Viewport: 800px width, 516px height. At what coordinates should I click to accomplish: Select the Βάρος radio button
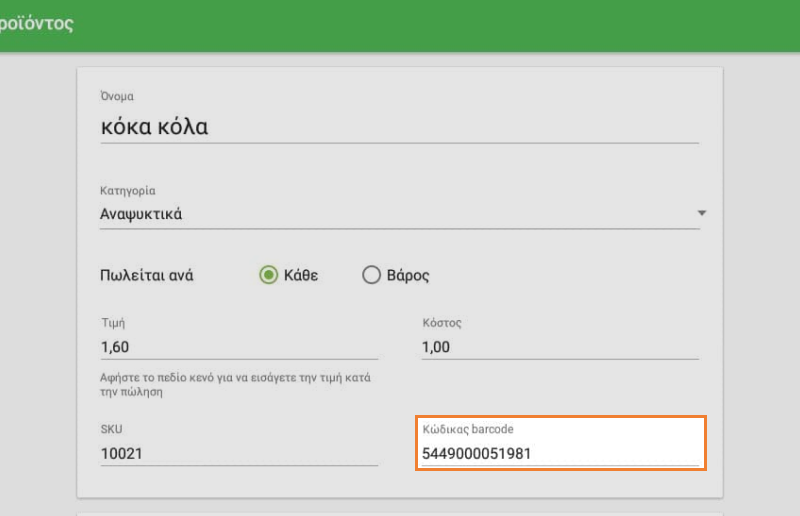pyautogui.click(x=371, y=275)
